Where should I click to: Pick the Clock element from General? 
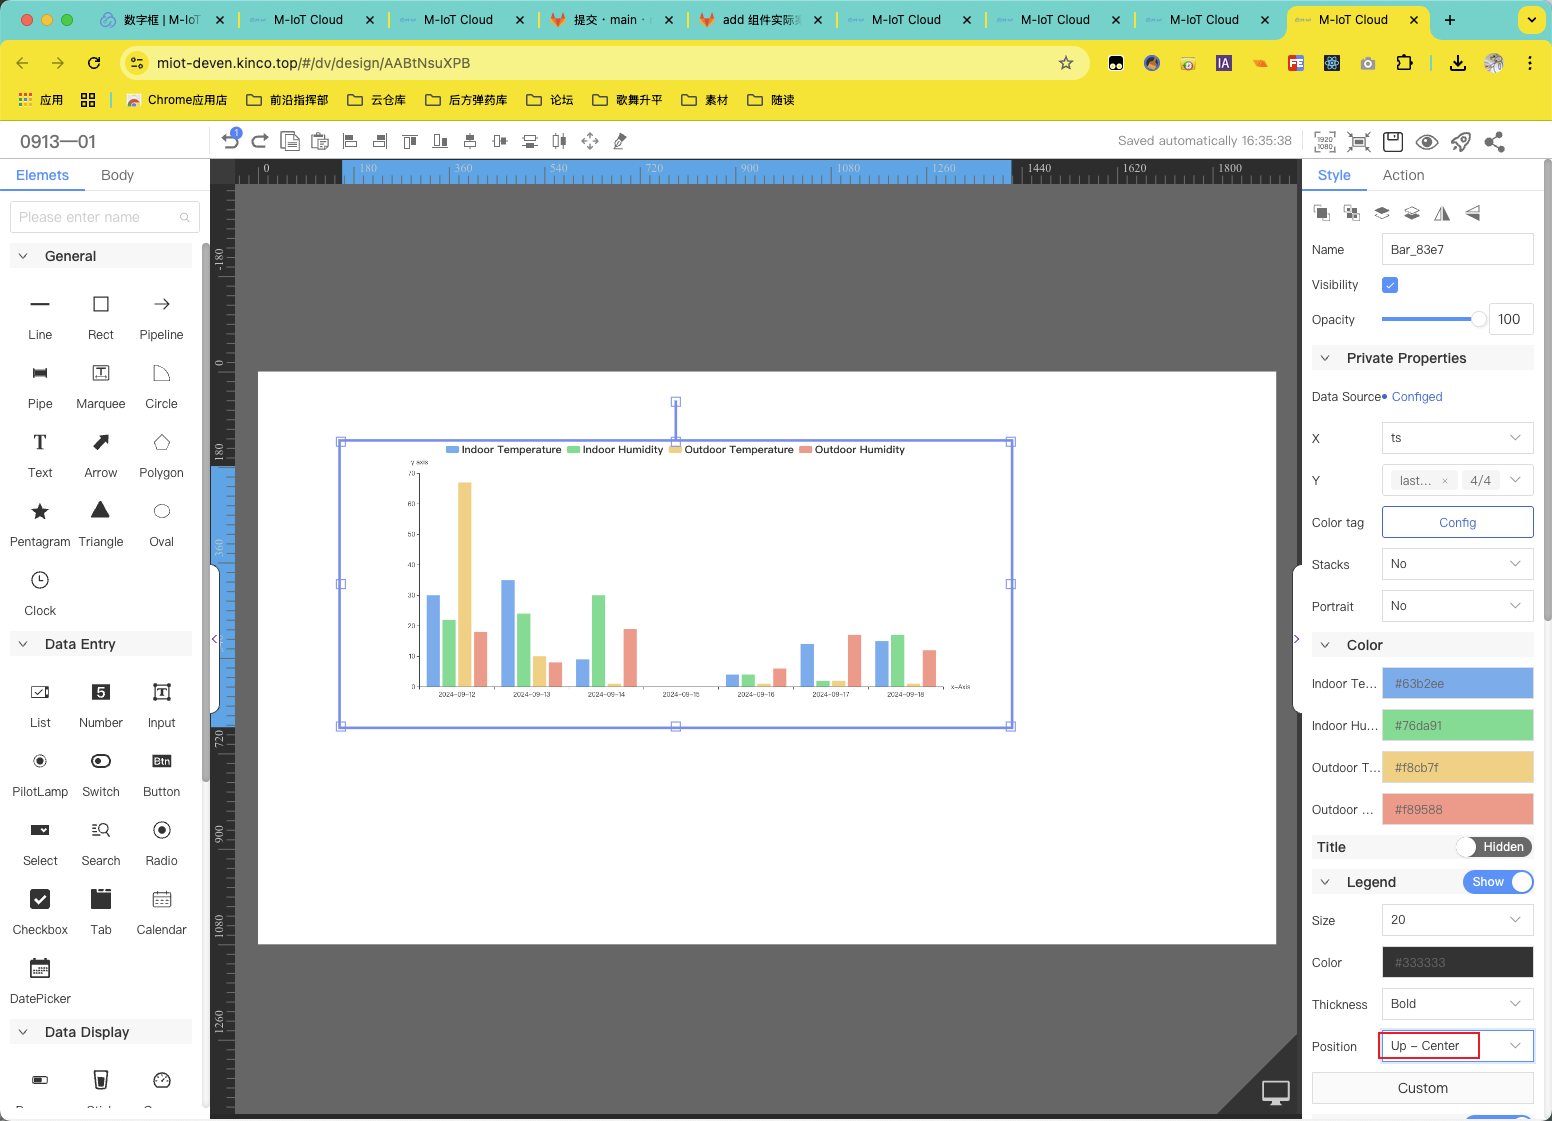[40, 581]
